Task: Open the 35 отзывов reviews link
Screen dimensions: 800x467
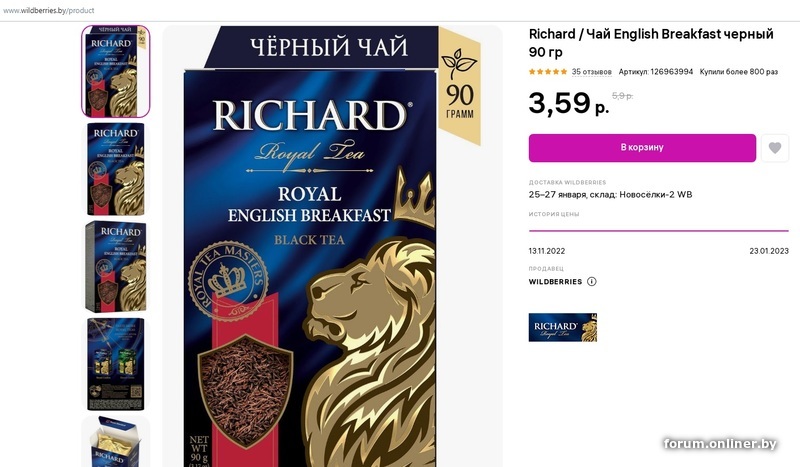Action: click(x=591, y=72)
